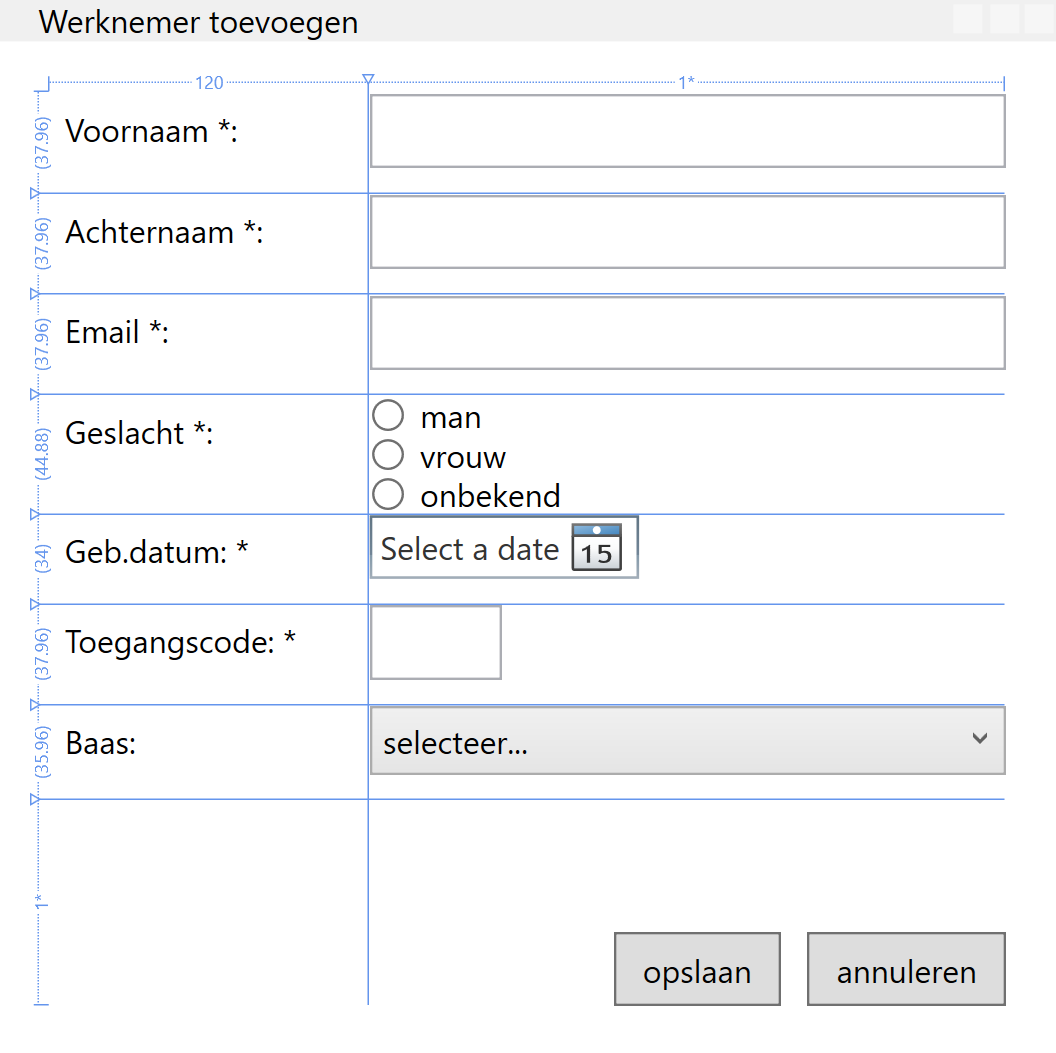Select the "Baas:" label
The image size is (1056, 1053).
[101, 744]
